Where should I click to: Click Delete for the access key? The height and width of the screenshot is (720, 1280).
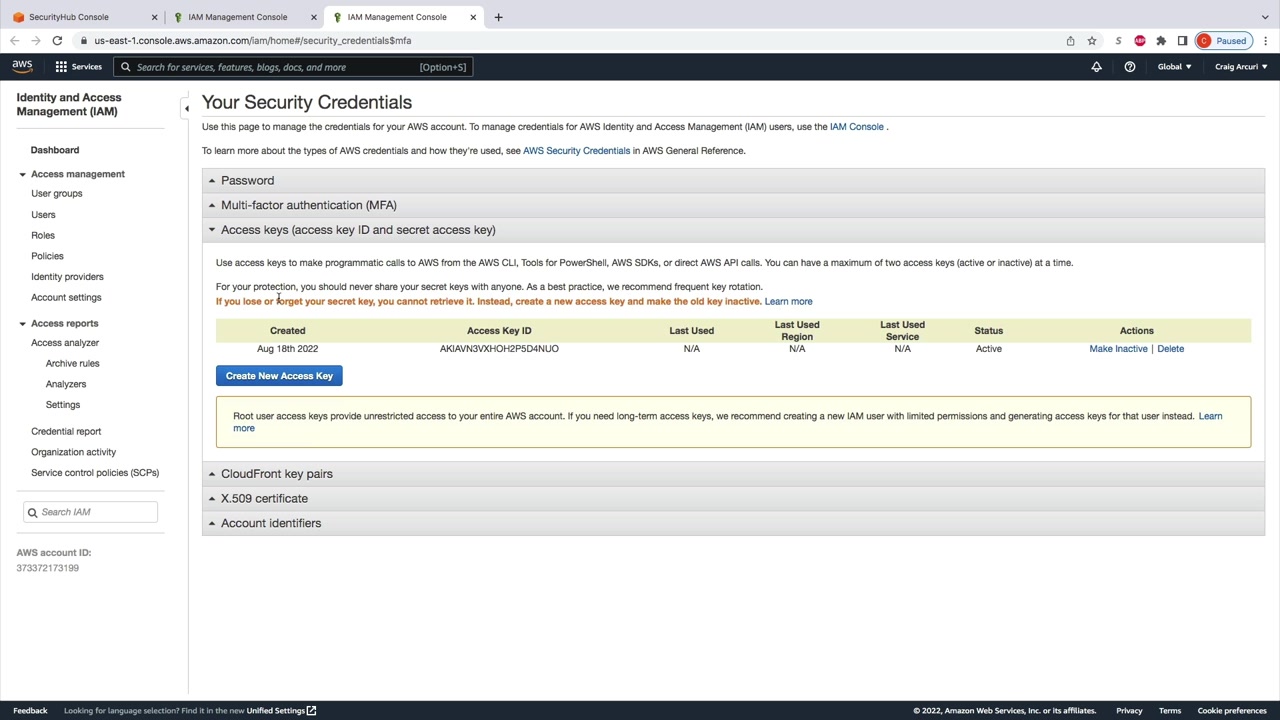click(1170, 349)
